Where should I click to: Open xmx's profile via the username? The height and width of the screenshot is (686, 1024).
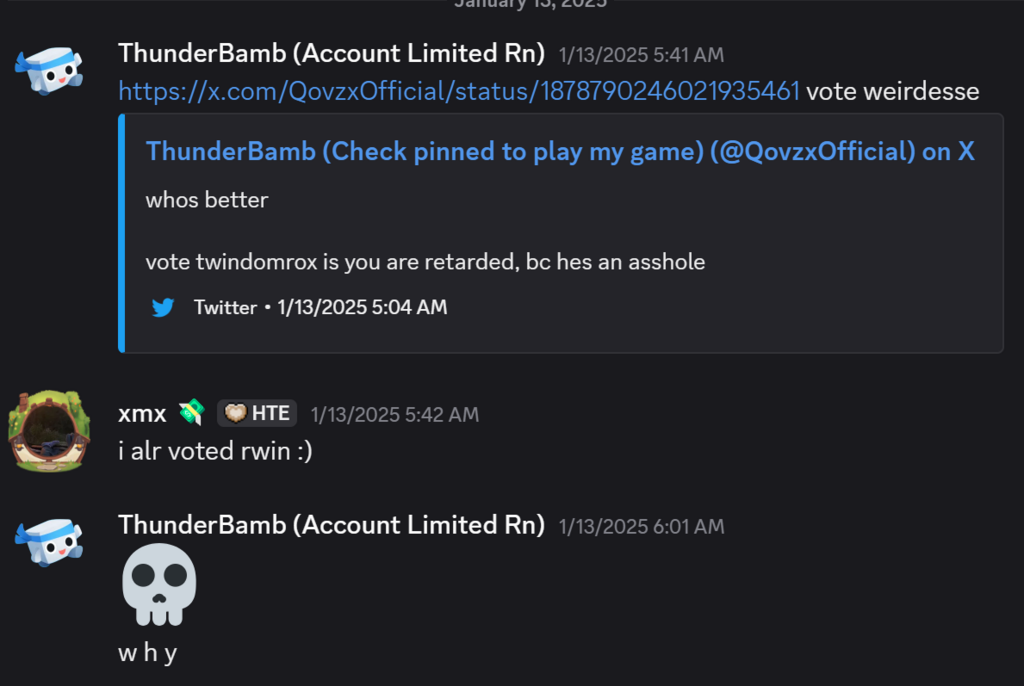click(x=142, y=413)
